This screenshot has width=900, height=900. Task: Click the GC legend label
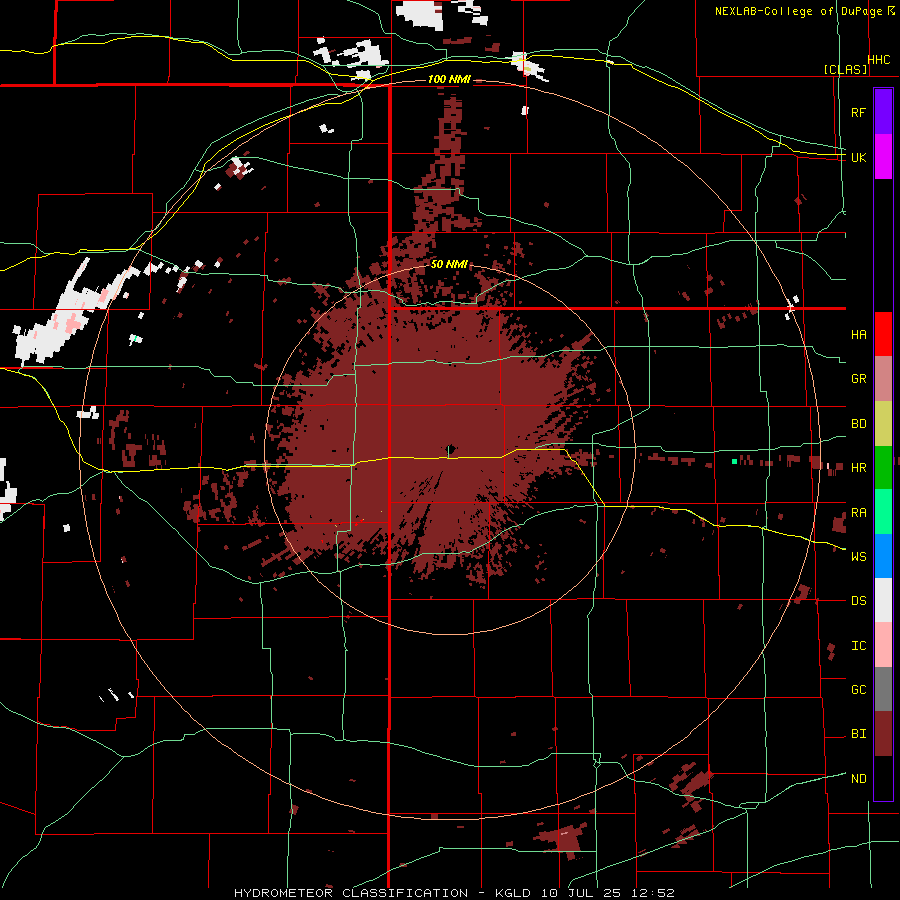tap(858, 690)
